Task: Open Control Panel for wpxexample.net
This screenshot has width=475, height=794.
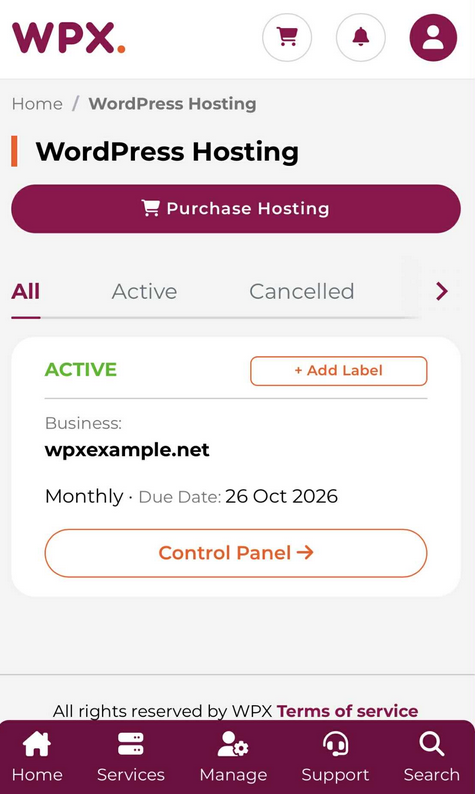Action: (236, 553)
